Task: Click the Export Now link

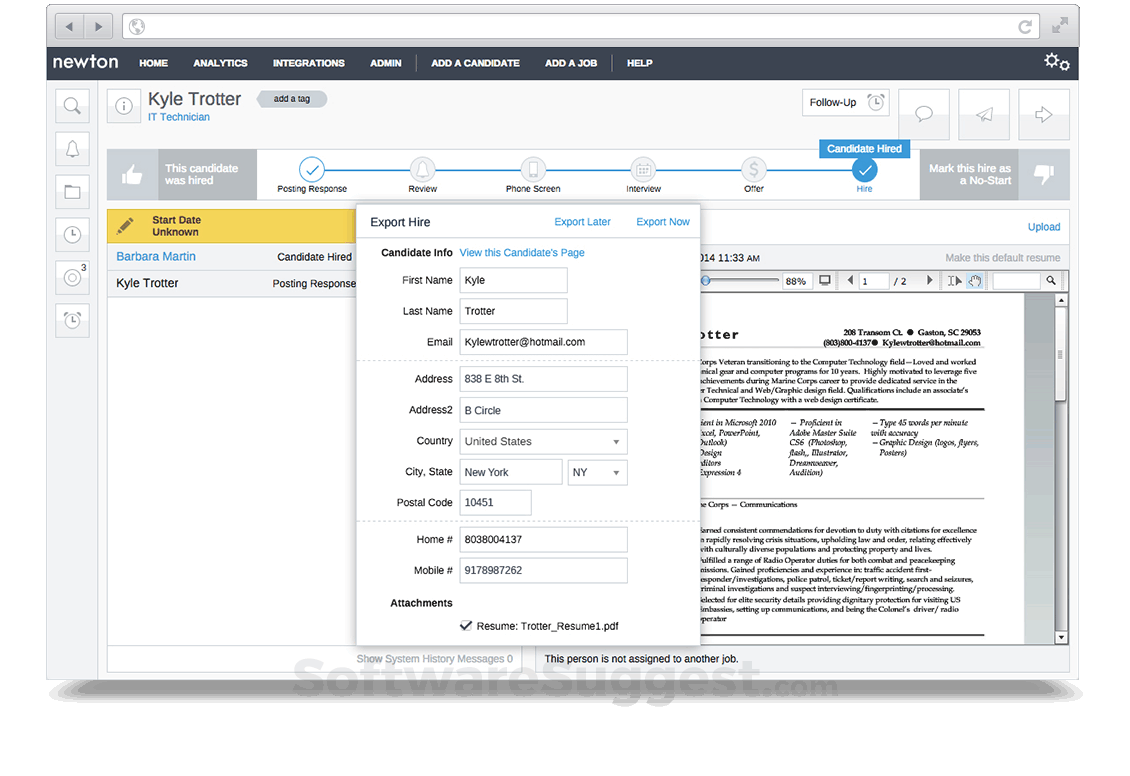Action: click(x=662, y=221)
